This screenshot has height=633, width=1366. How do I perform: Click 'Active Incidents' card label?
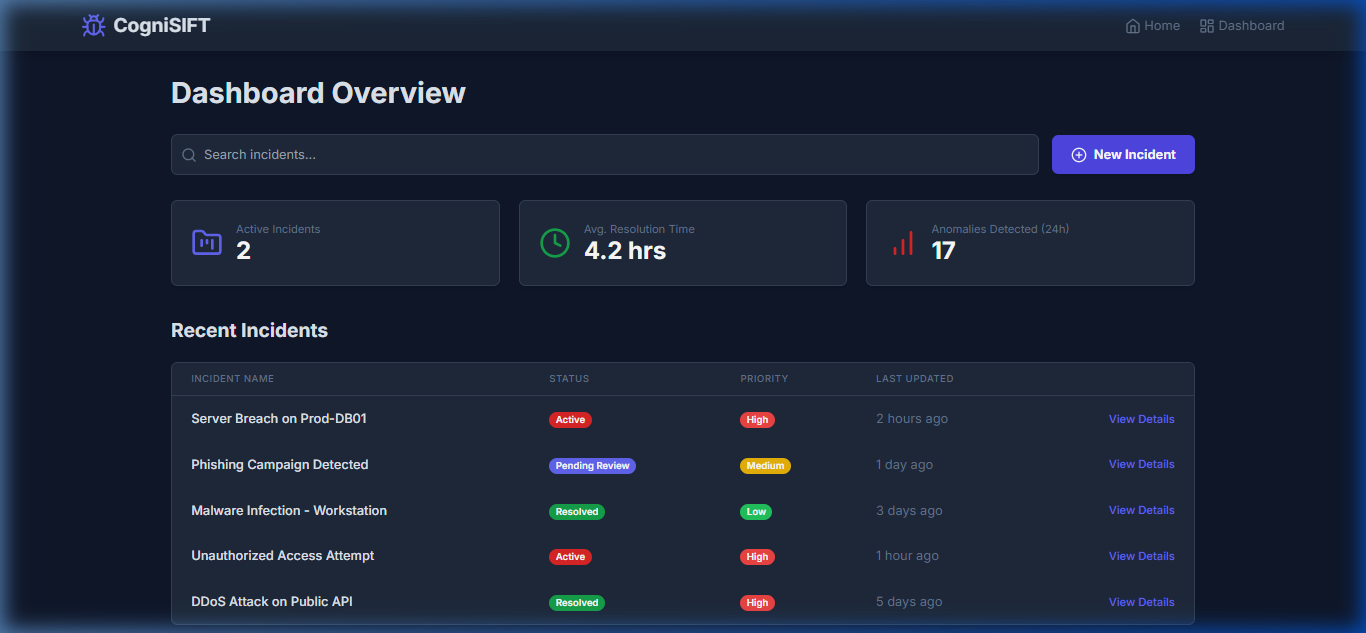tap(278, 229)
